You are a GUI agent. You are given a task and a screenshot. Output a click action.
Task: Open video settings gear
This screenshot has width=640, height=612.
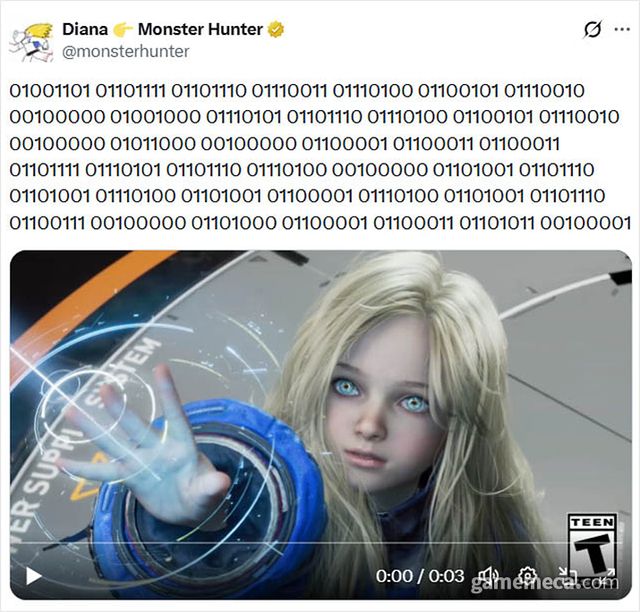[x=527, y=576]
